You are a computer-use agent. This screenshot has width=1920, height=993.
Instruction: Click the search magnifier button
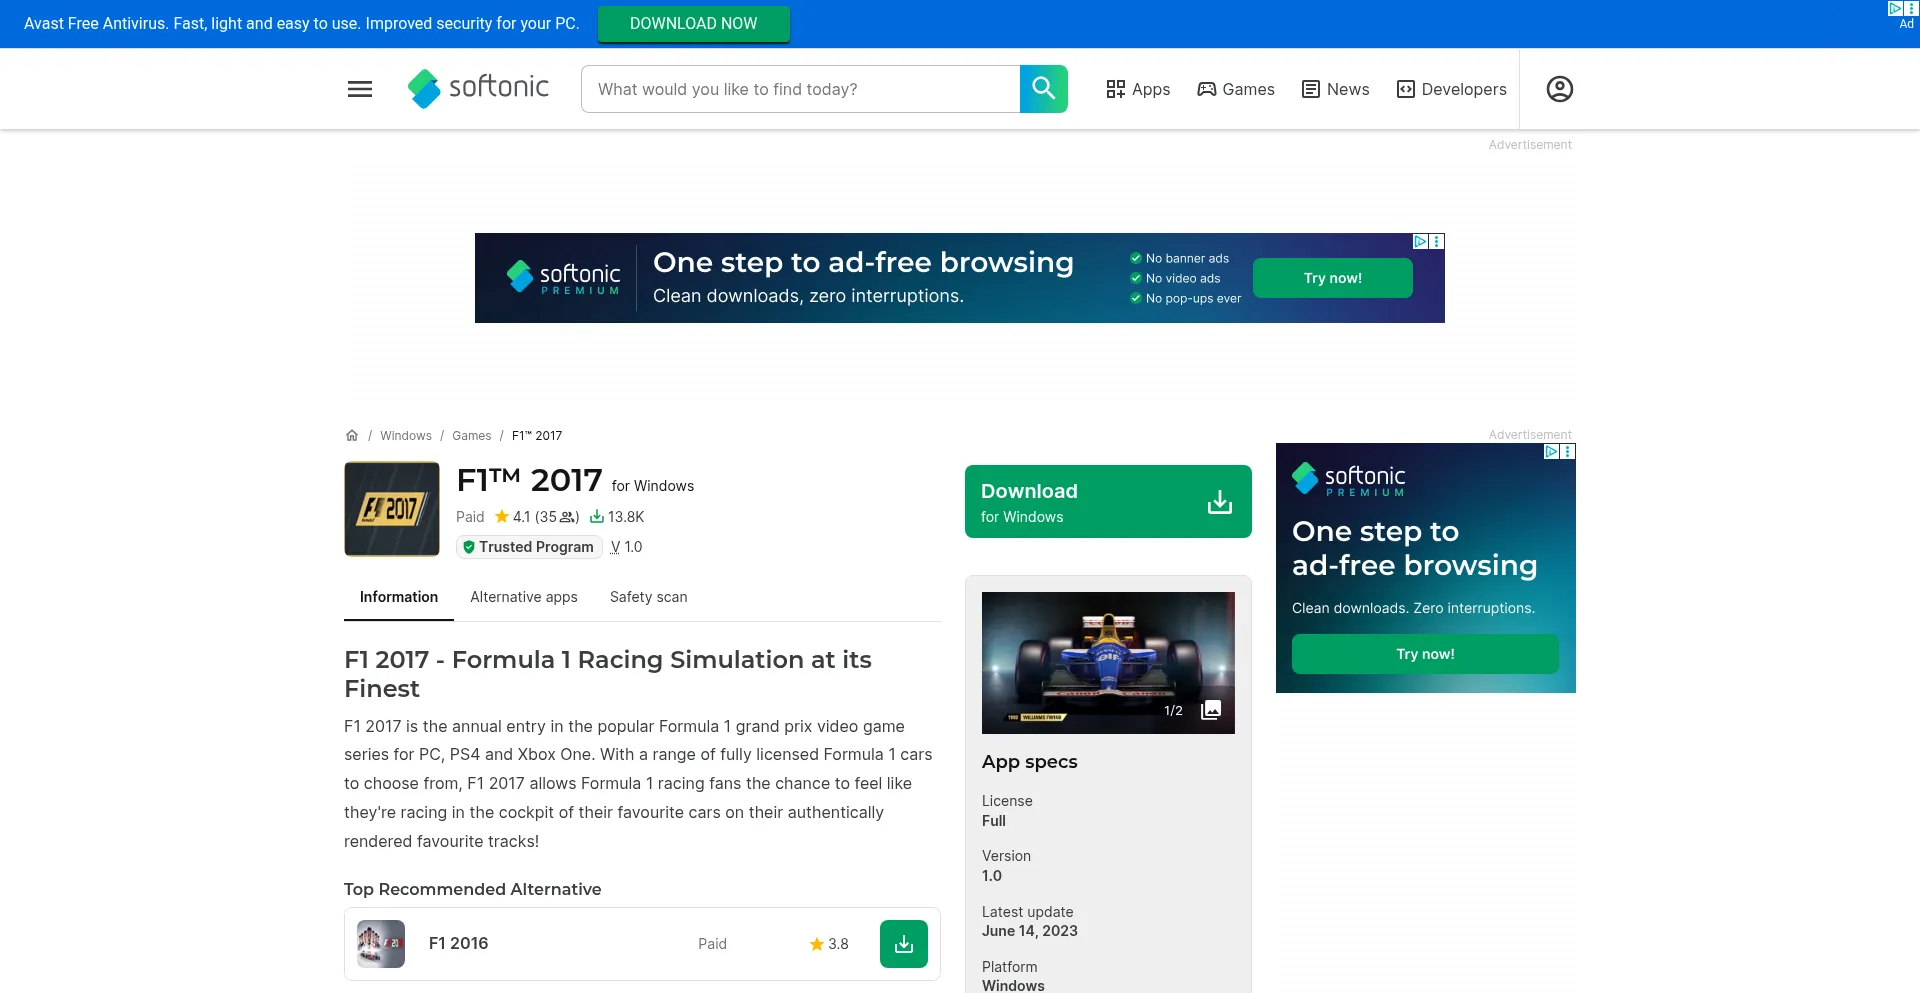tap(1044, 89)
